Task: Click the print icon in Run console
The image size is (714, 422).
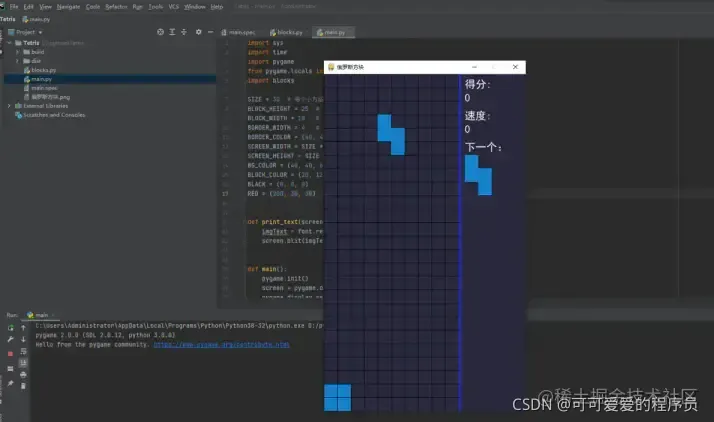Action: pyautogui.click(x=23, y=375)
